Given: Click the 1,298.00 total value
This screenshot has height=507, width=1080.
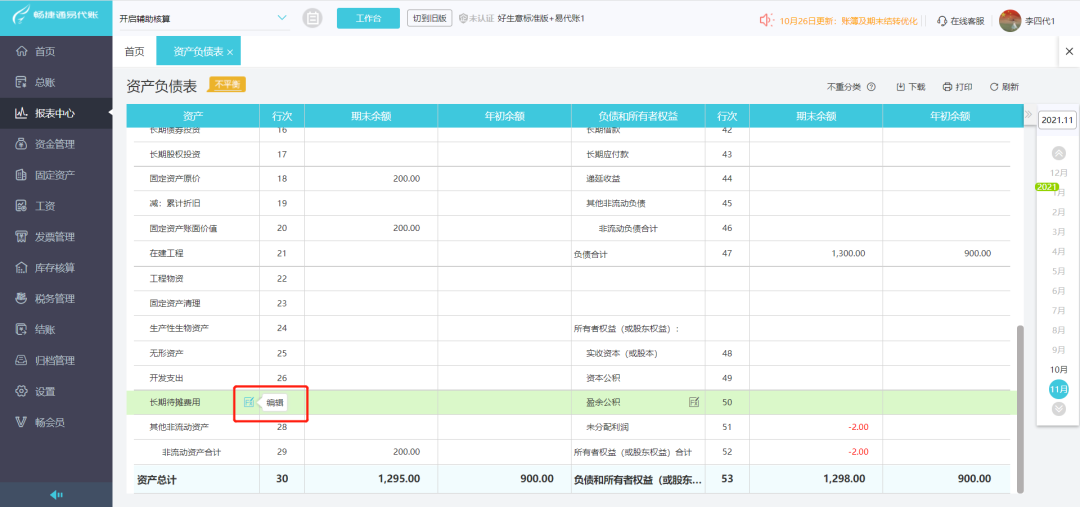Looking at the screenshot, I should click(x=844, y=479).
